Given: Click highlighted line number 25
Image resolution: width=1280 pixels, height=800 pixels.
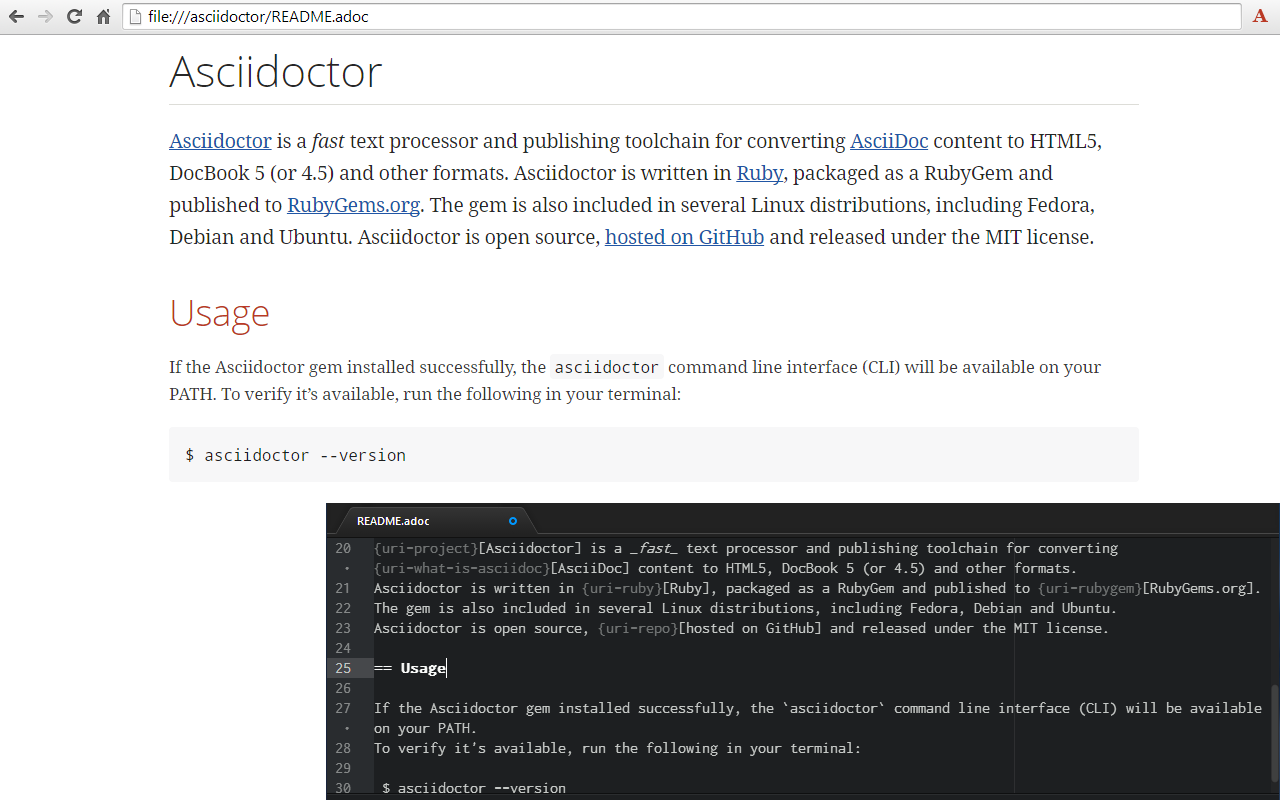Looking at the screenshot, I should pyautogui.click(x=343, y=668).
